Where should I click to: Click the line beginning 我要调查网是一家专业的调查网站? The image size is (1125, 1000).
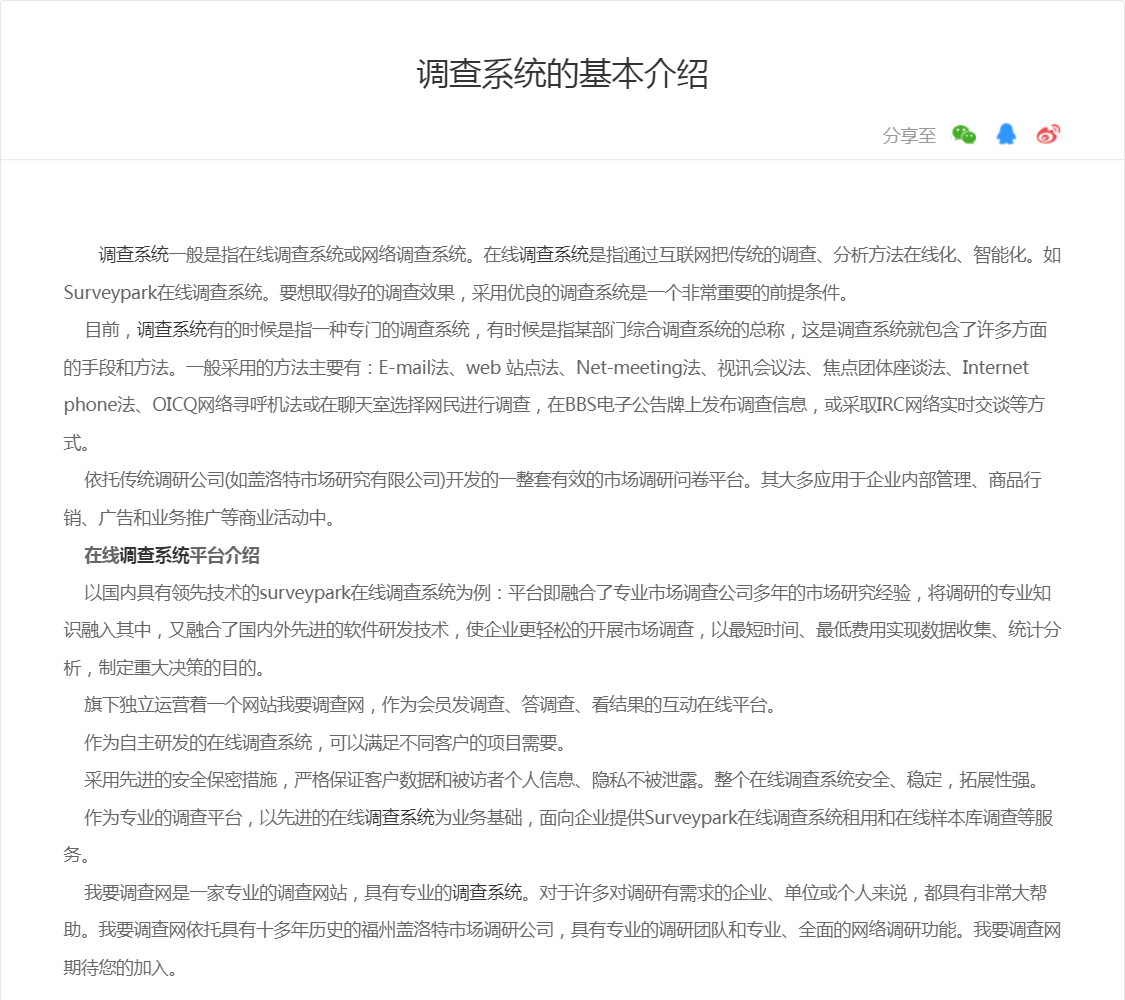tap(565, 892)
